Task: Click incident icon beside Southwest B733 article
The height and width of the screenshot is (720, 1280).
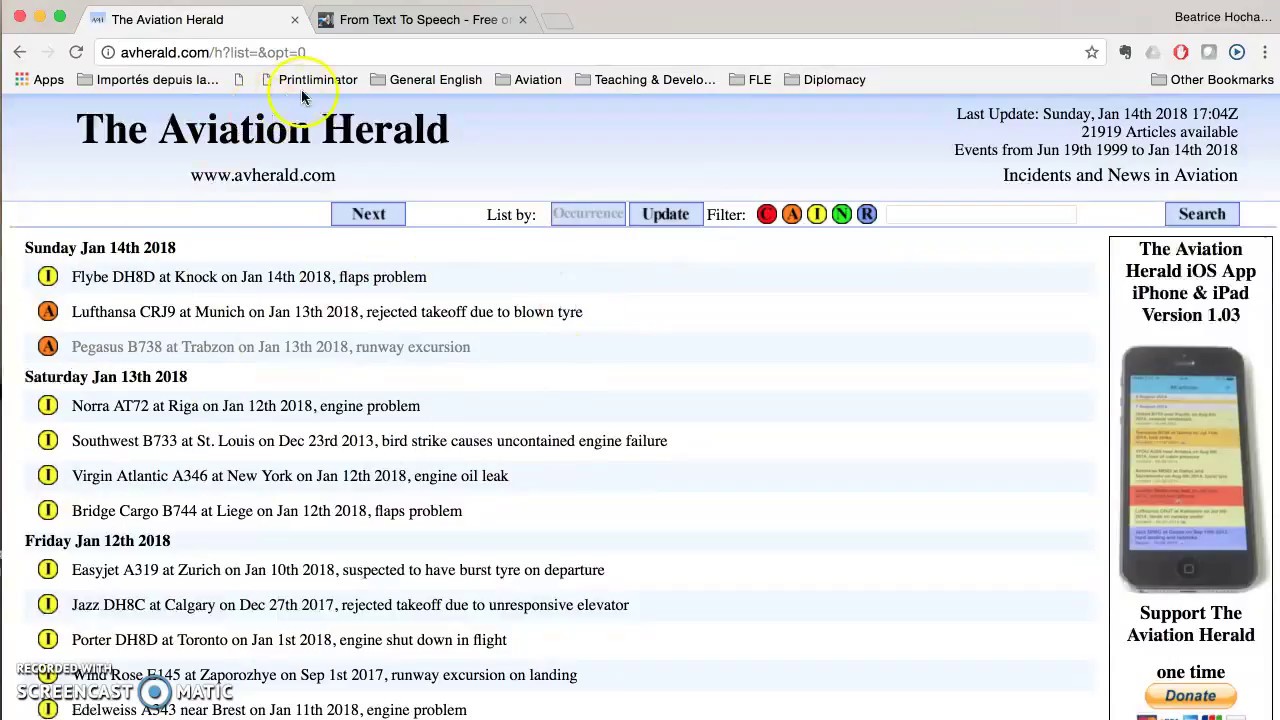Action: click(x=48, y=440)
